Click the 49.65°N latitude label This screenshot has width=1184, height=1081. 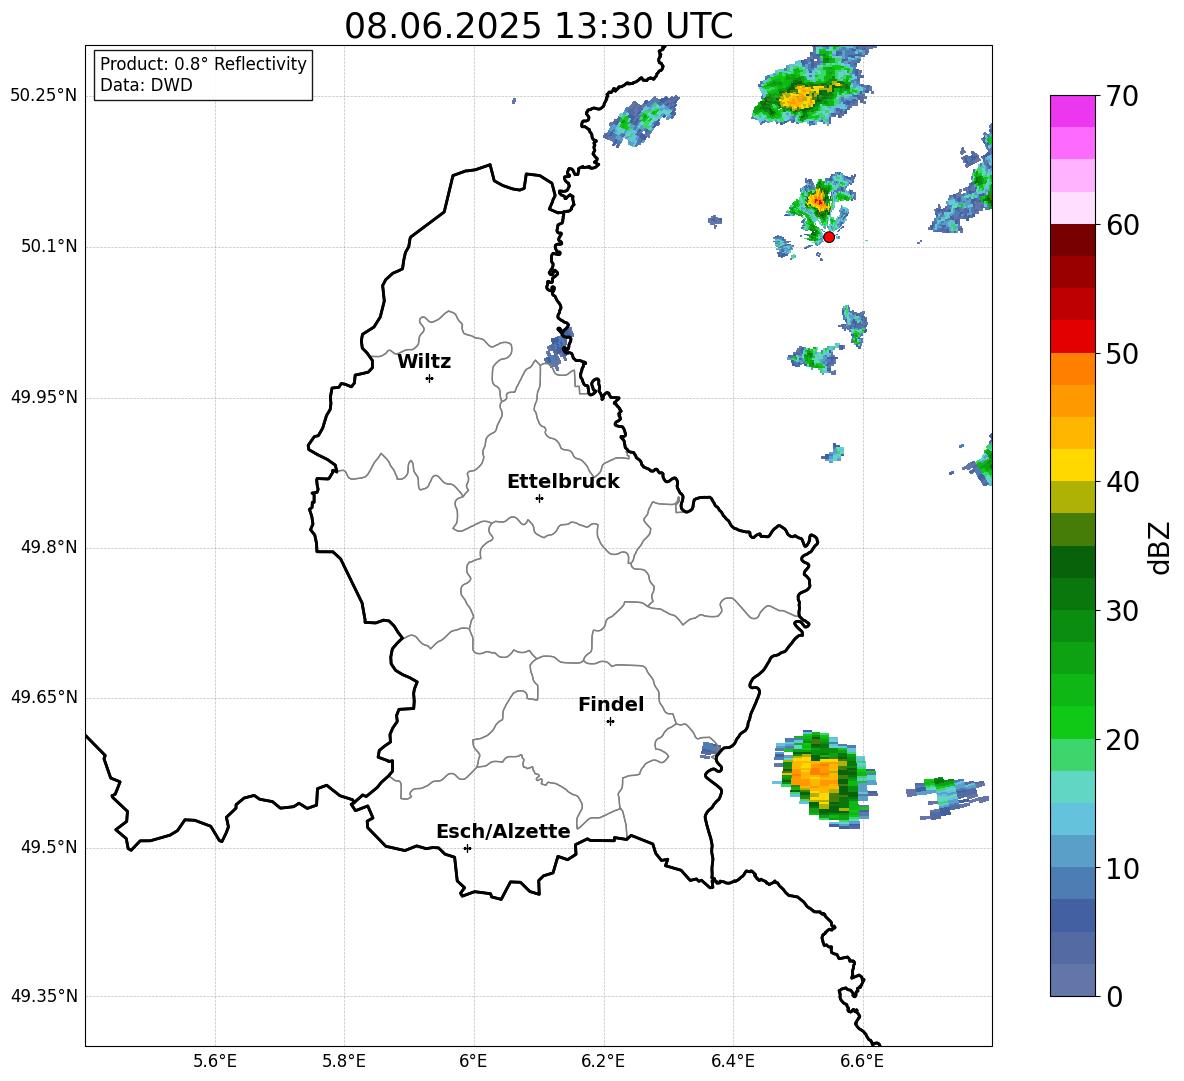44,697
